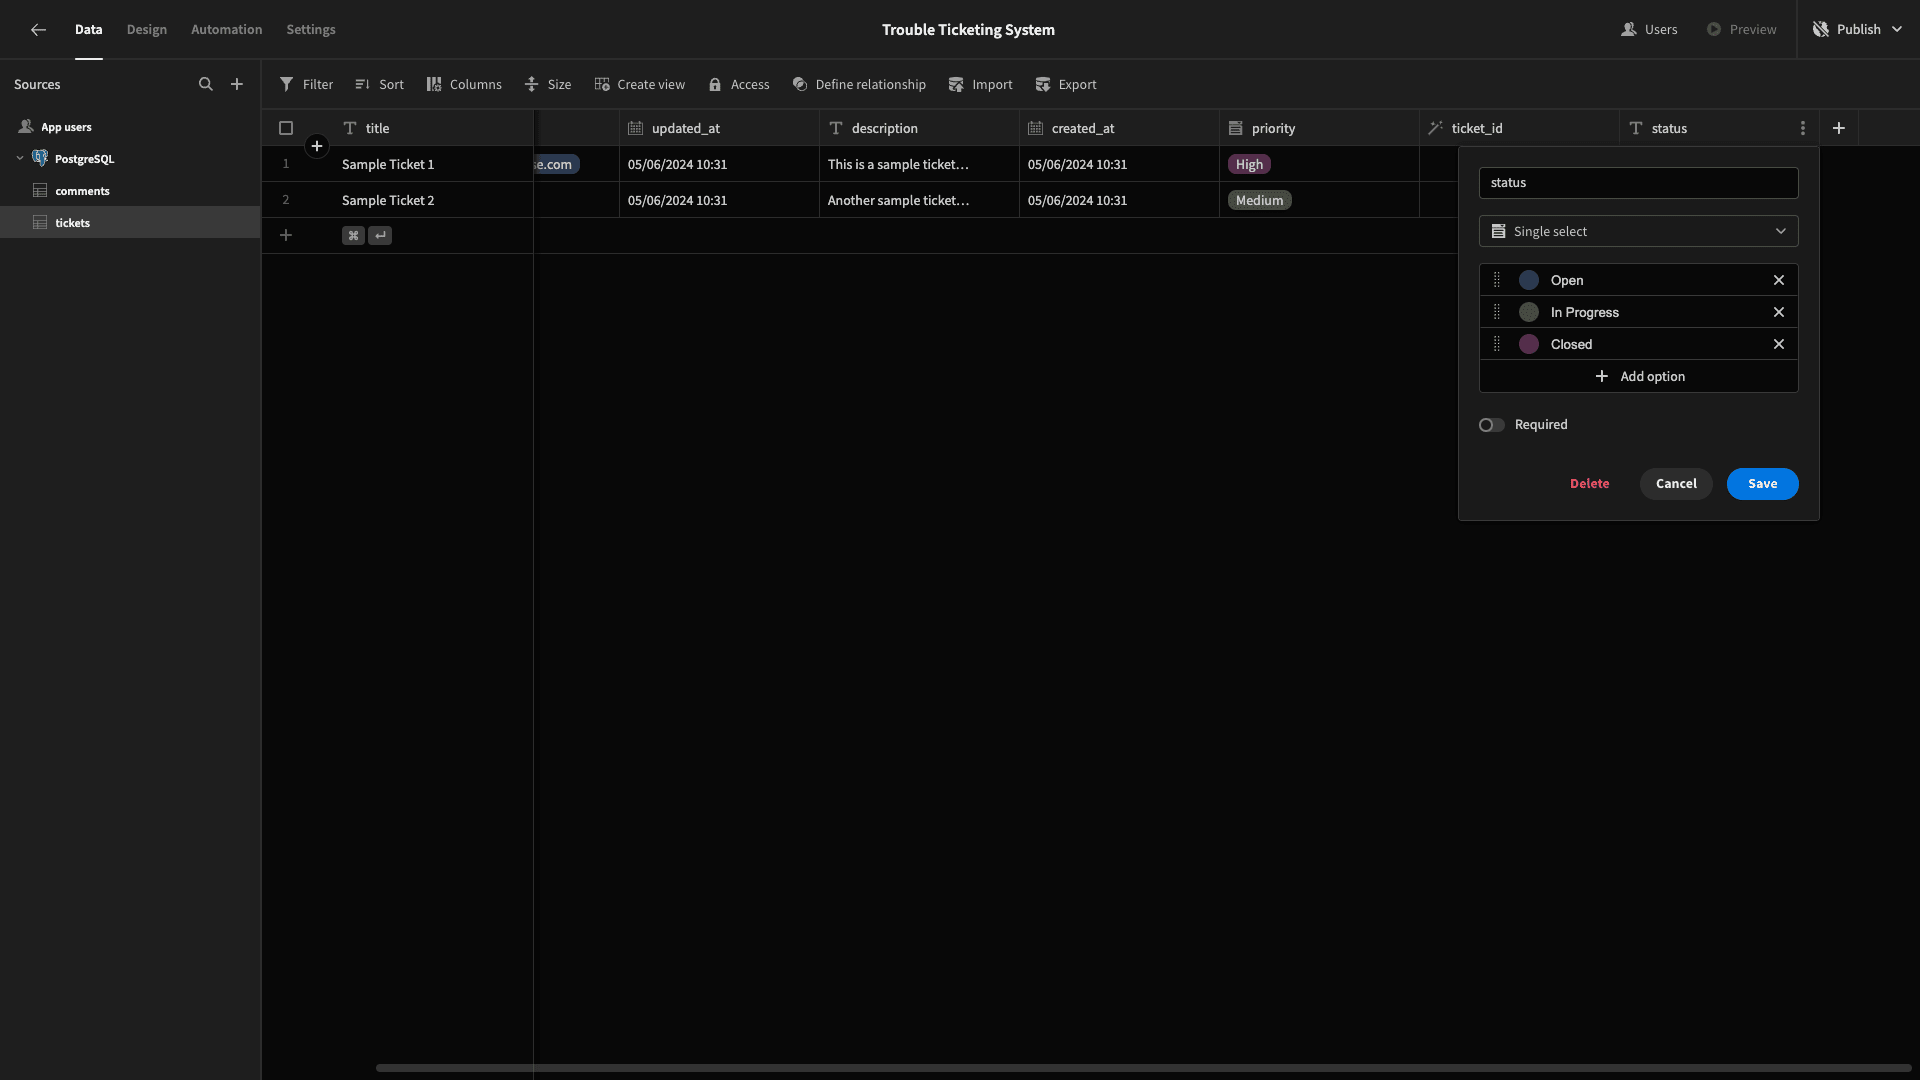Click the status column name field
This screenshot has width=1920, height=1080.
(x=1639, y=183)
